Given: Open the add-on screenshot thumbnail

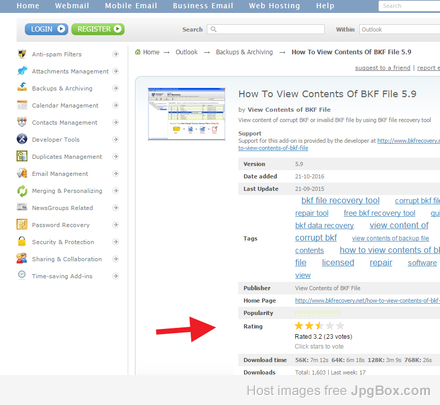Looking at the screenshot, I should pyautogui.click(x=187, y=114).
